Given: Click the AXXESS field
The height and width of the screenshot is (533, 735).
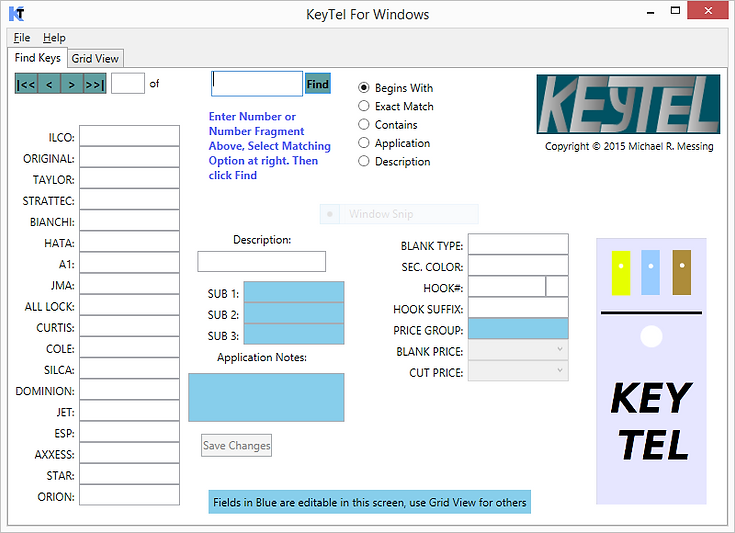Looking at the screenshot, I should (129, 453).
